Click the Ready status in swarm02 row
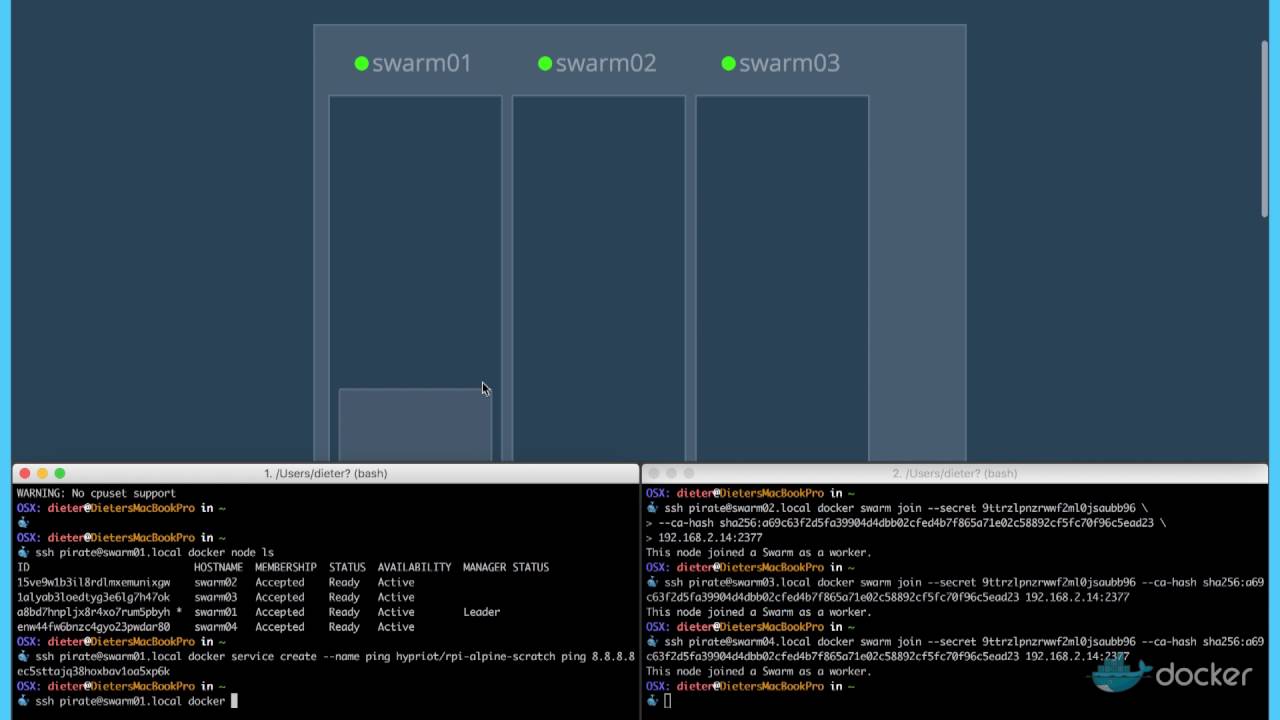This screenshot has width=1280, height=720. pos(344,582)
